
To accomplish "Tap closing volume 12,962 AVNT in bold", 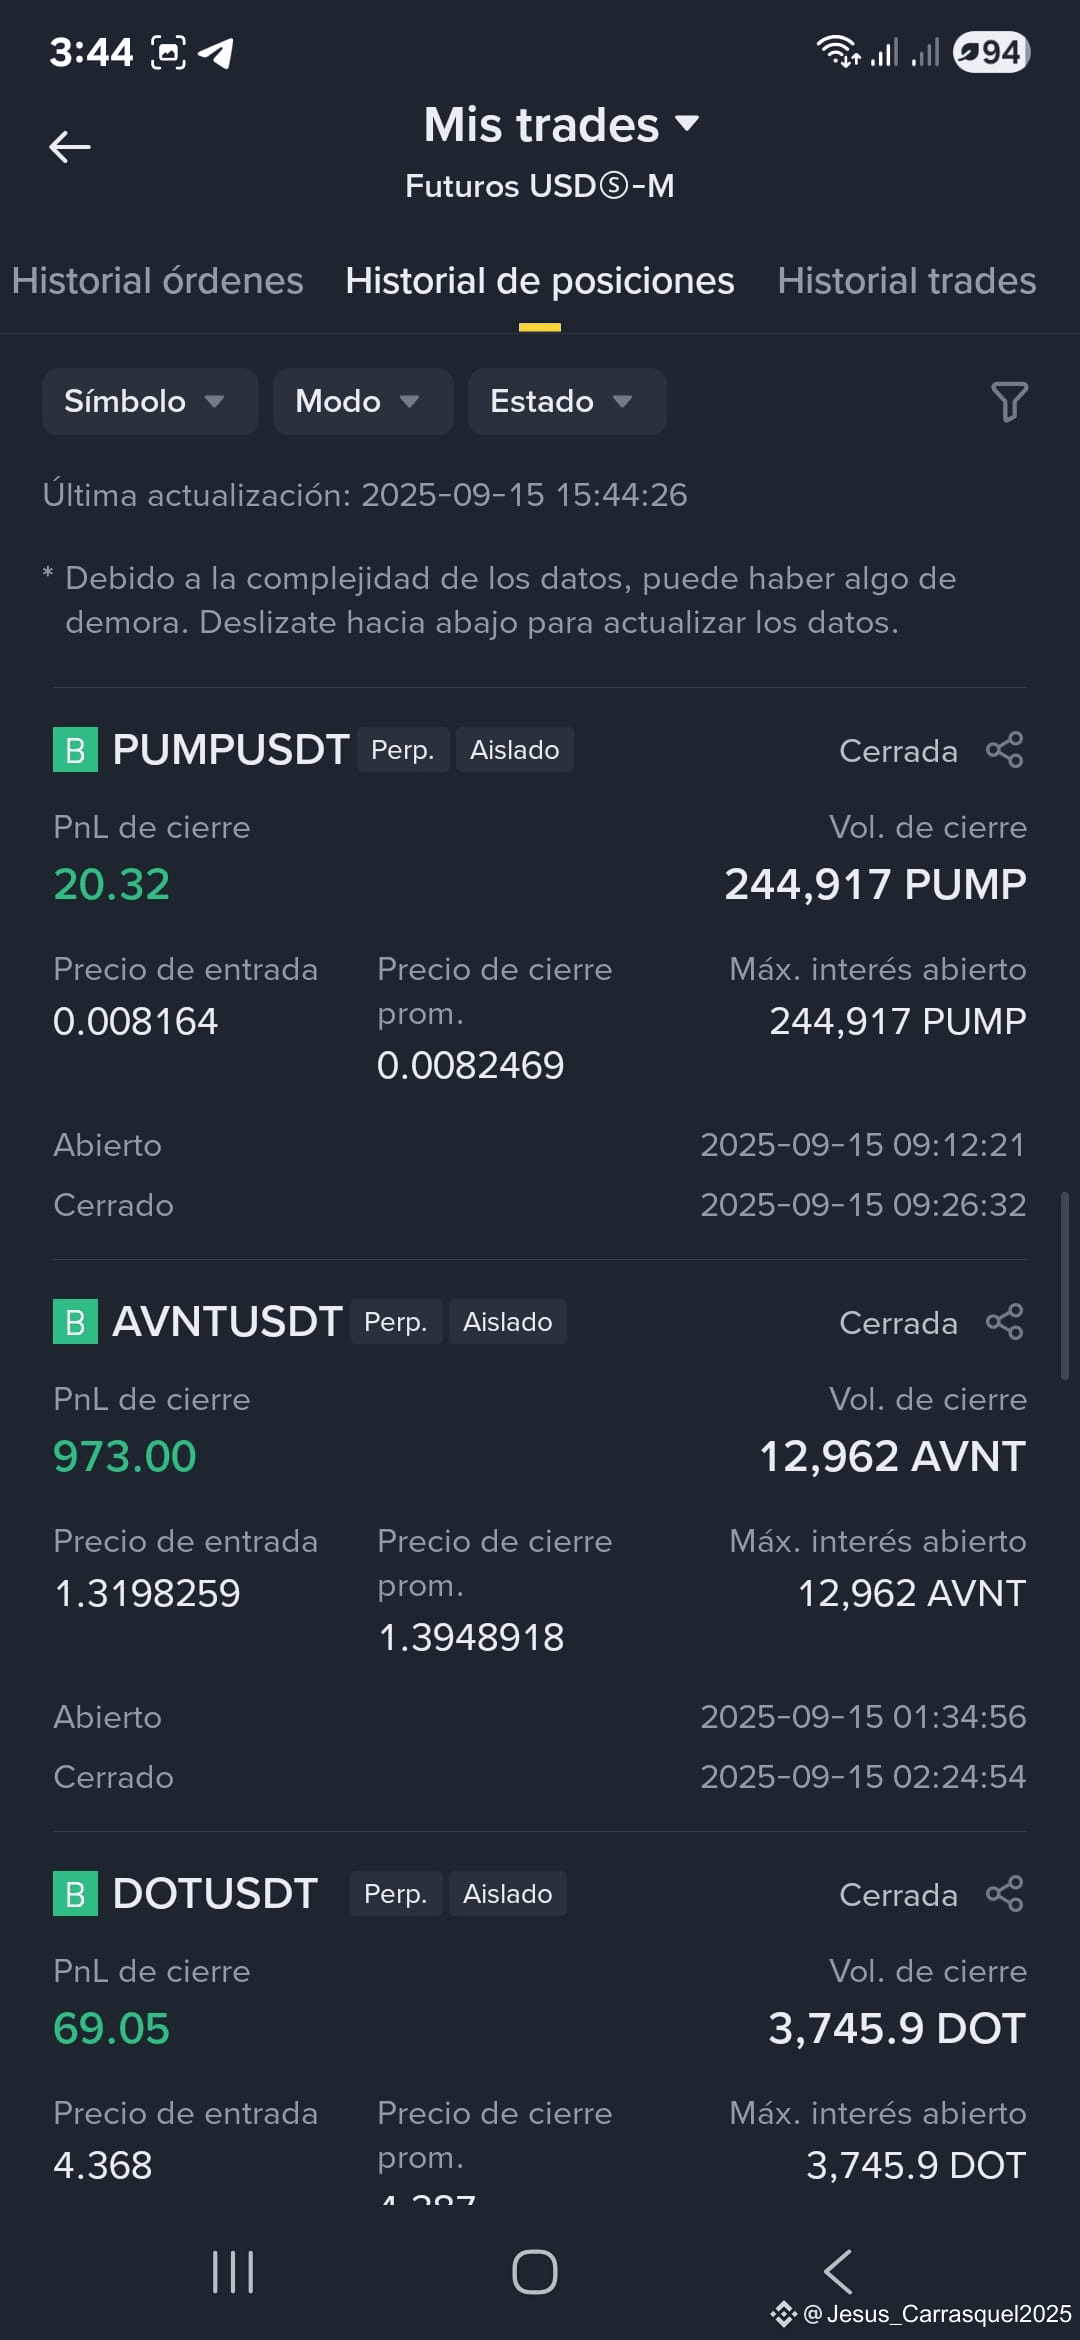I will [893, 1456].
